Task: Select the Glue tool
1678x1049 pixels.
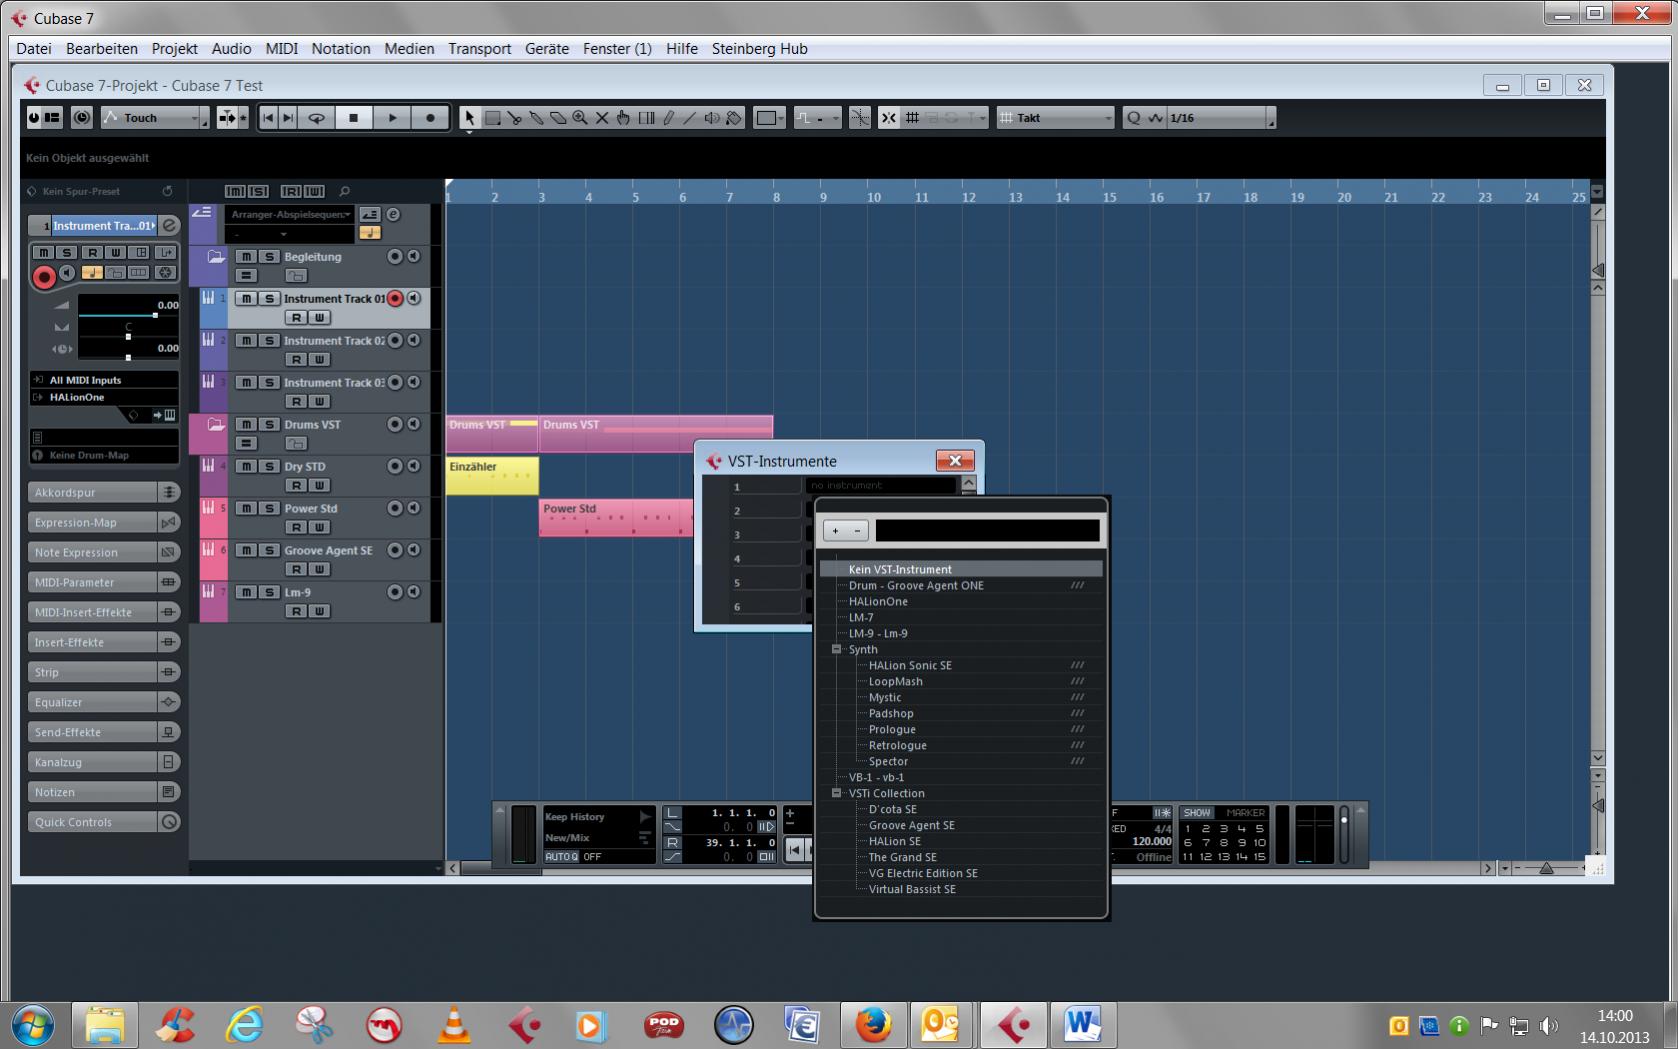Action: click(536, 118)
